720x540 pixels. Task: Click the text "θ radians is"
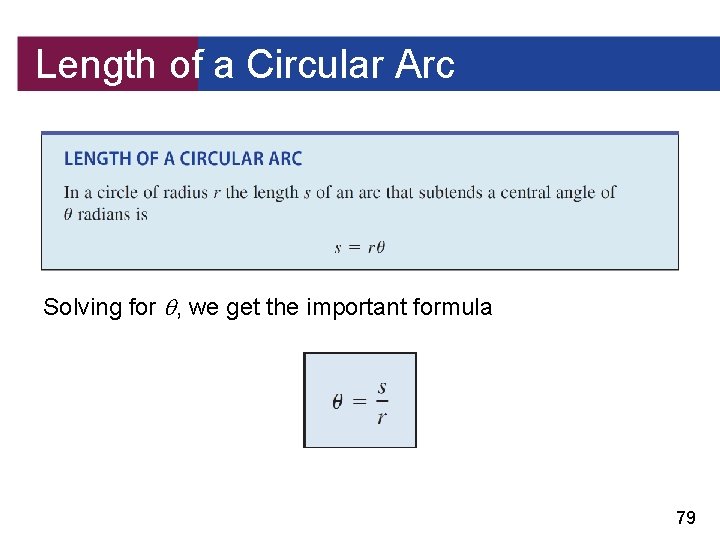tap(106, 214)
